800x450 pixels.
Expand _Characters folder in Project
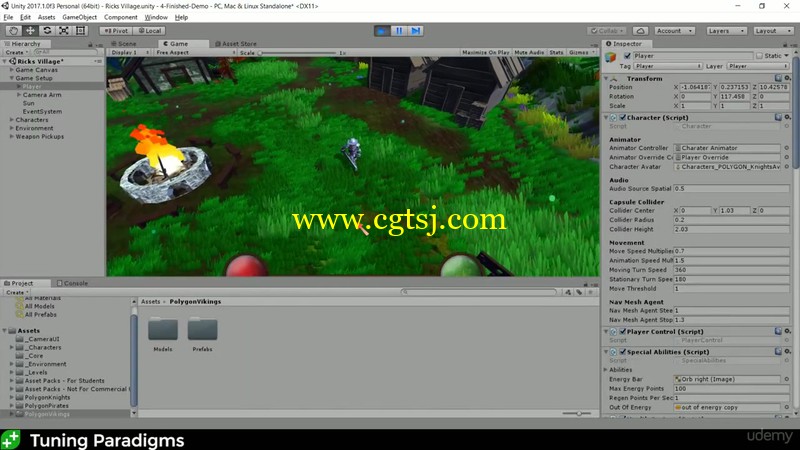tap(12, 347)
